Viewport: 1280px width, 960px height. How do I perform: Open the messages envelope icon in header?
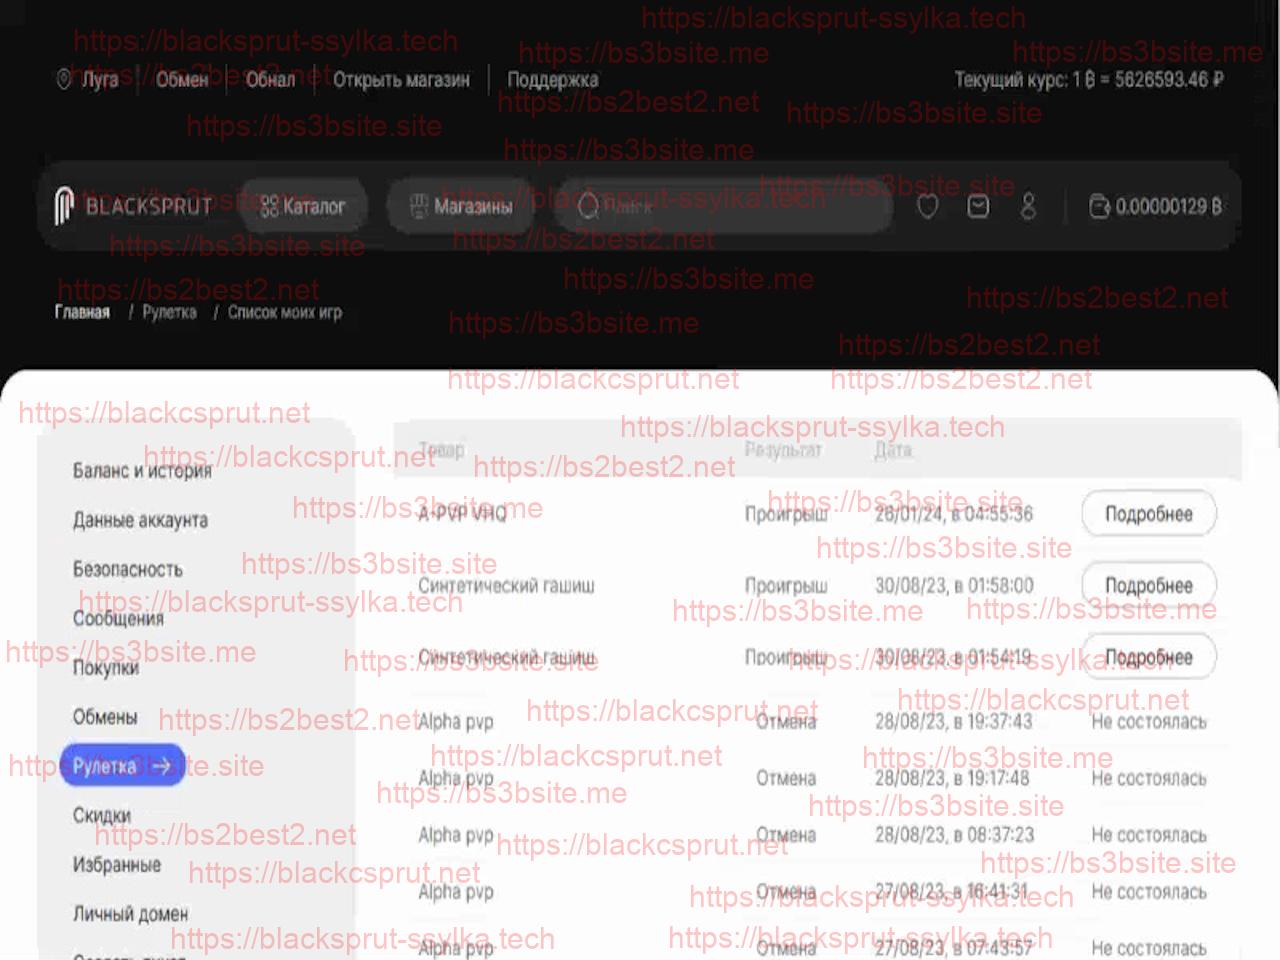point(978,207)
